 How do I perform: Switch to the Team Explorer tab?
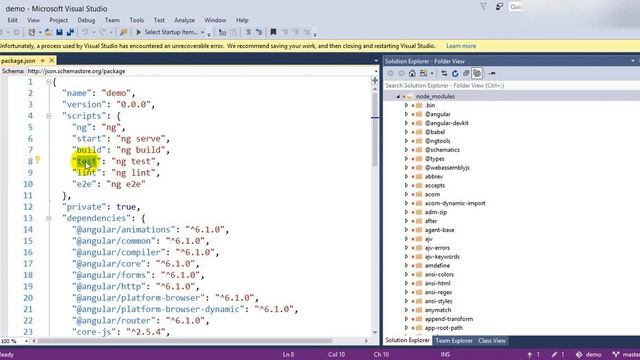click(454, 341)
